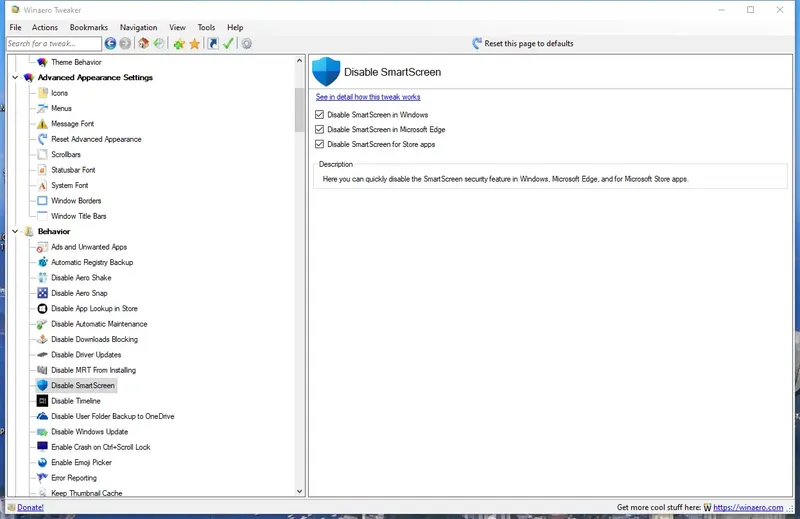Click the tree scrollbar up arrow
This screenshot has width=800, height=519.
pos(299,61)
